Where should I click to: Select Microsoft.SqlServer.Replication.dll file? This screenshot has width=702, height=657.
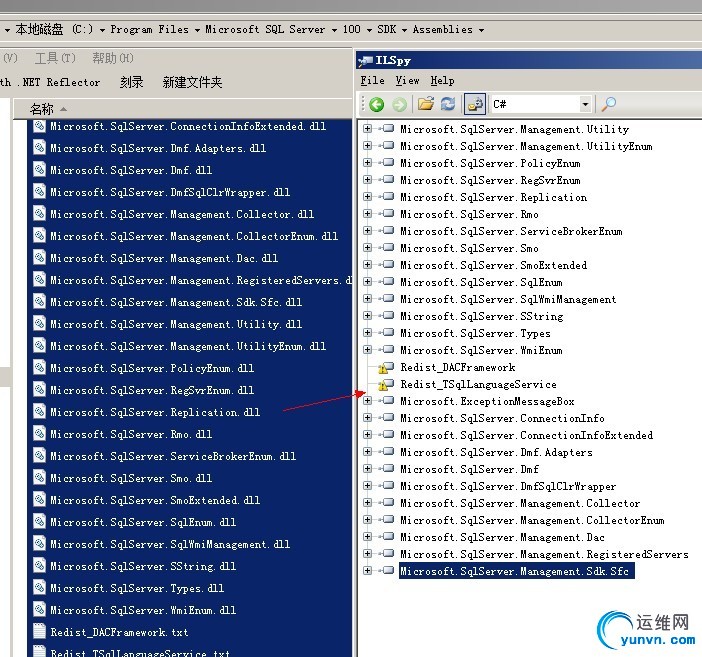[155, 412]
